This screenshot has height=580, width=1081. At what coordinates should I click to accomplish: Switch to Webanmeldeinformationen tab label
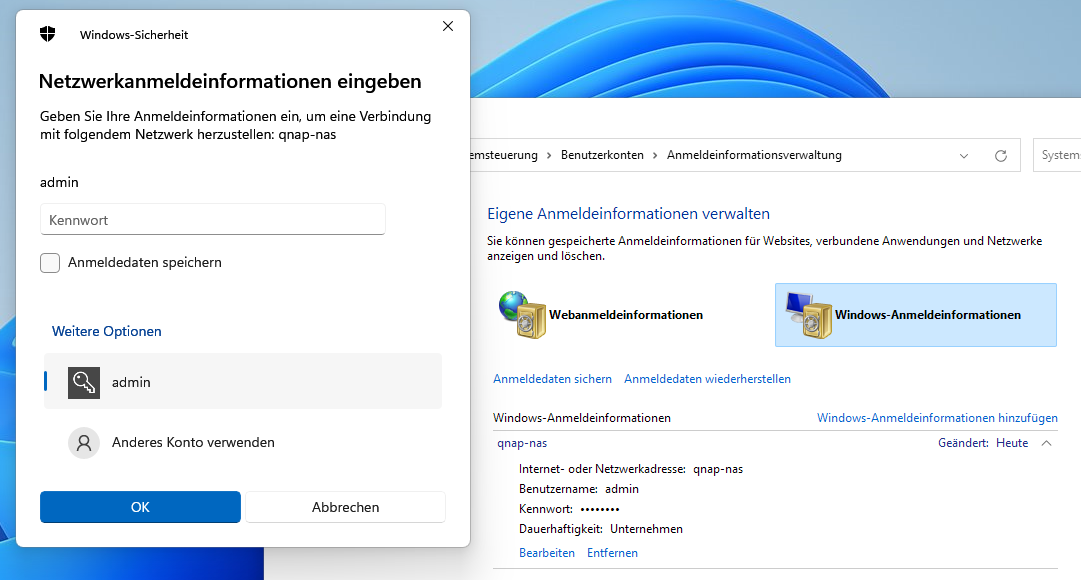coord(626,315)
